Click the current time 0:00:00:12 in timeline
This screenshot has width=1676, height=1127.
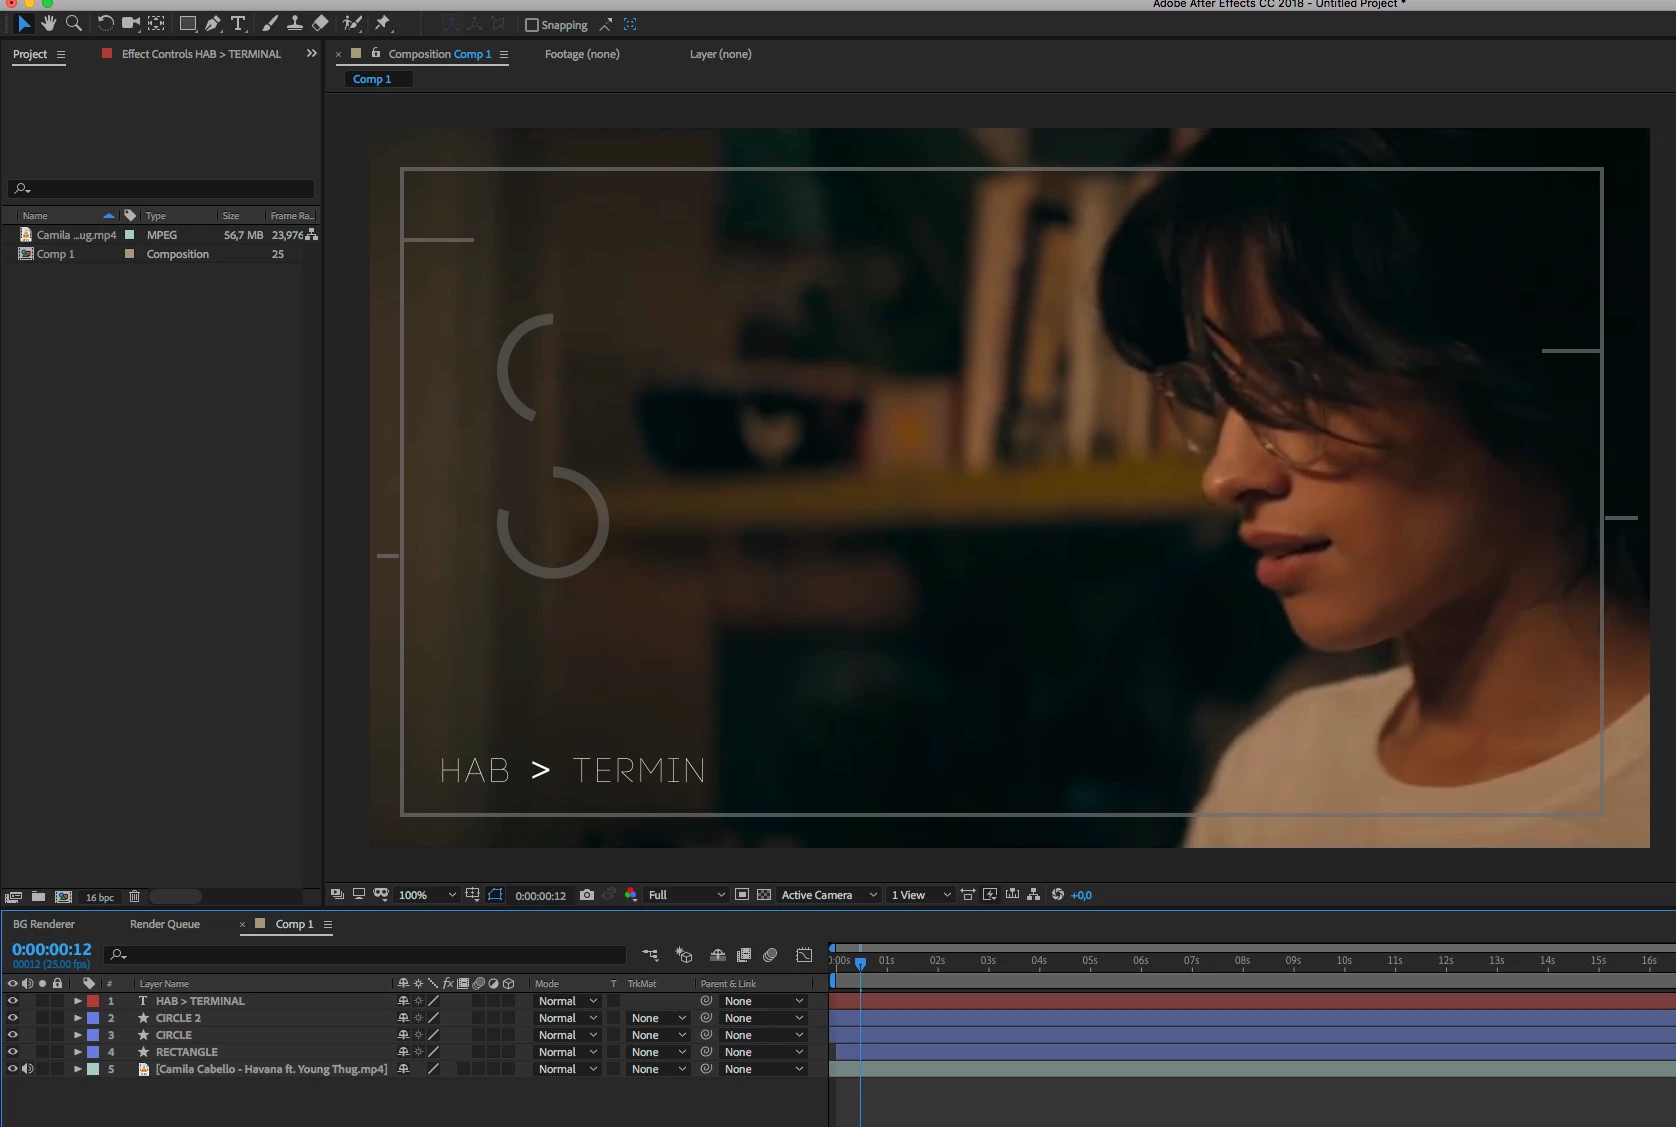click(52, 949)
